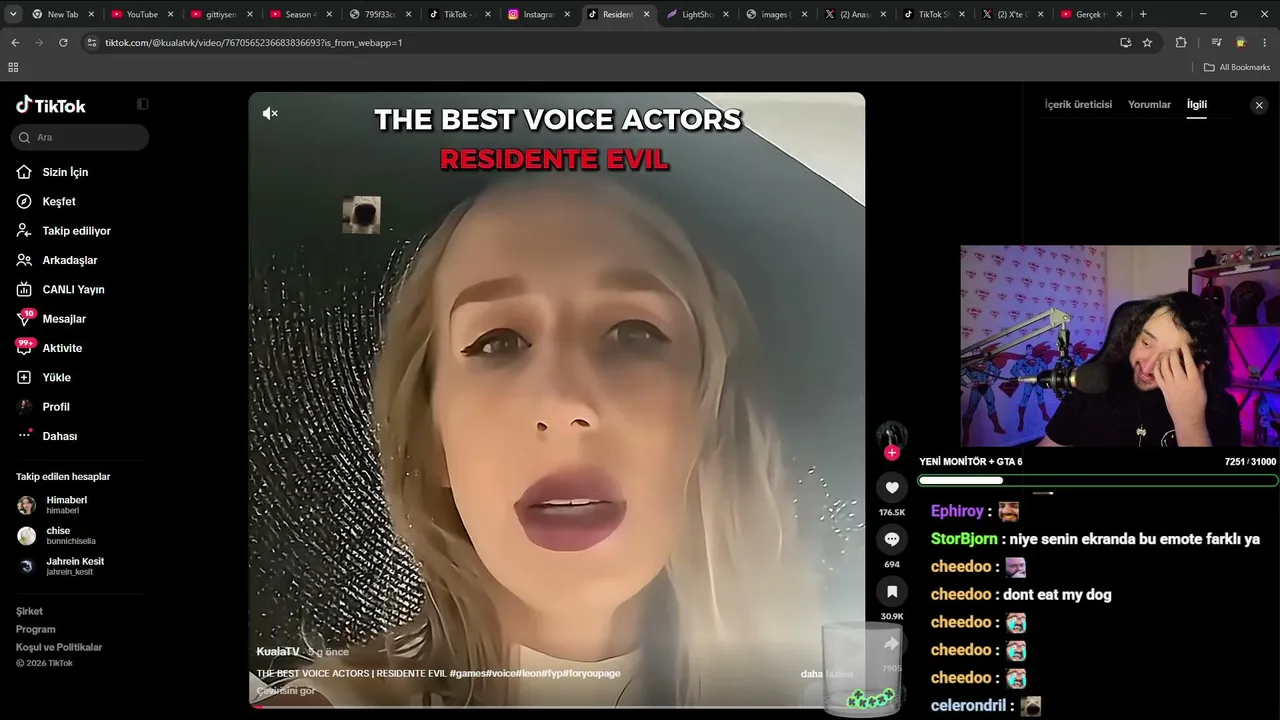Image resolution: width=1280 pixels, height=720 pixels.
Task: Switch to New Tab browser tab
Action: pyautogui.click(x=62, y=14)
